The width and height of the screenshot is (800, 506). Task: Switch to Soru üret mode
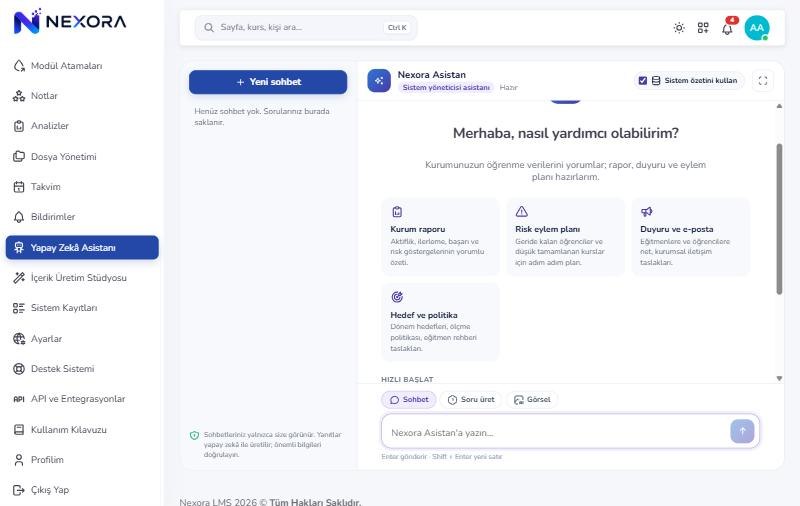coord(471,400)
